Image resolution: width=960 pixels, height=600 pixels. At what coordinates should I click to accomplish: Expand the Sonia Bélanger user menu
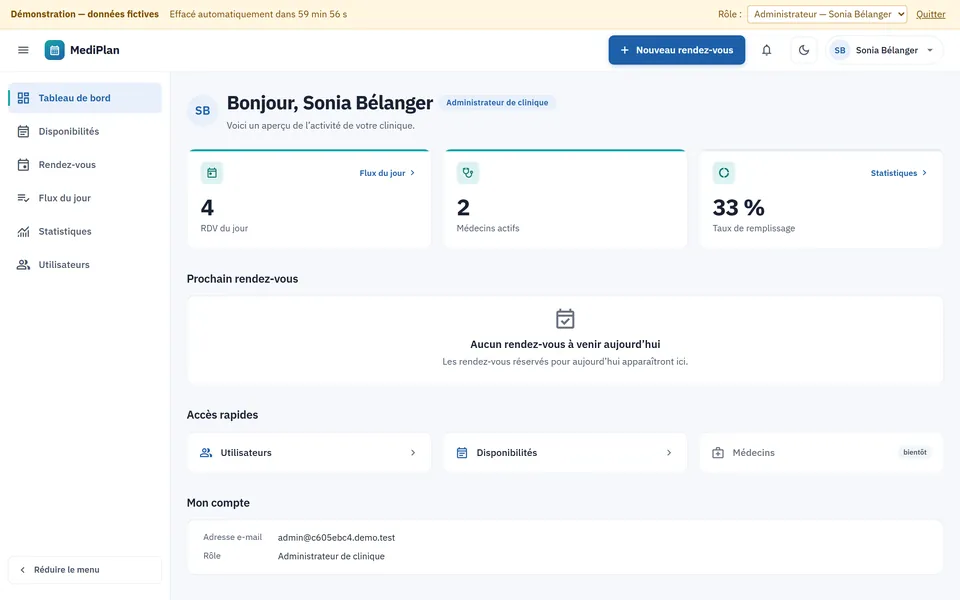coord(885,50)
